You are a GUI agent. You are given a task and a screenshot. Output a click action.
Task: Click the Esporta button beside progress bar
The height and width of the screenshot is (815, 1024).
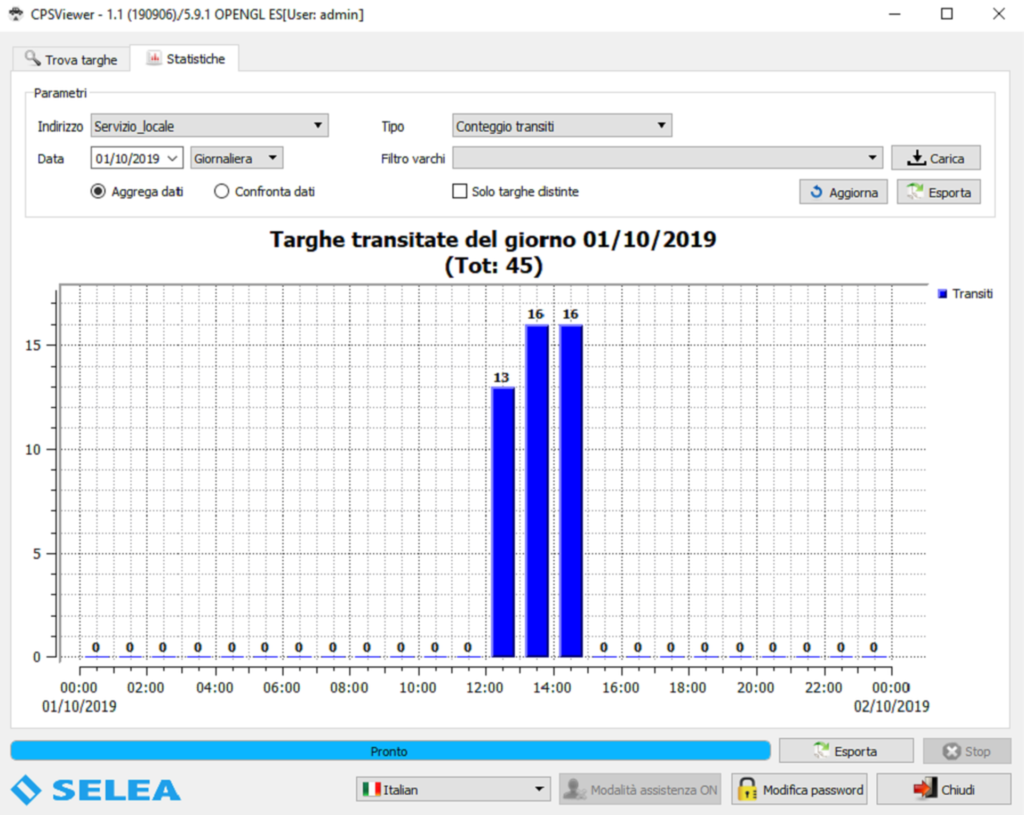[846, 751]
